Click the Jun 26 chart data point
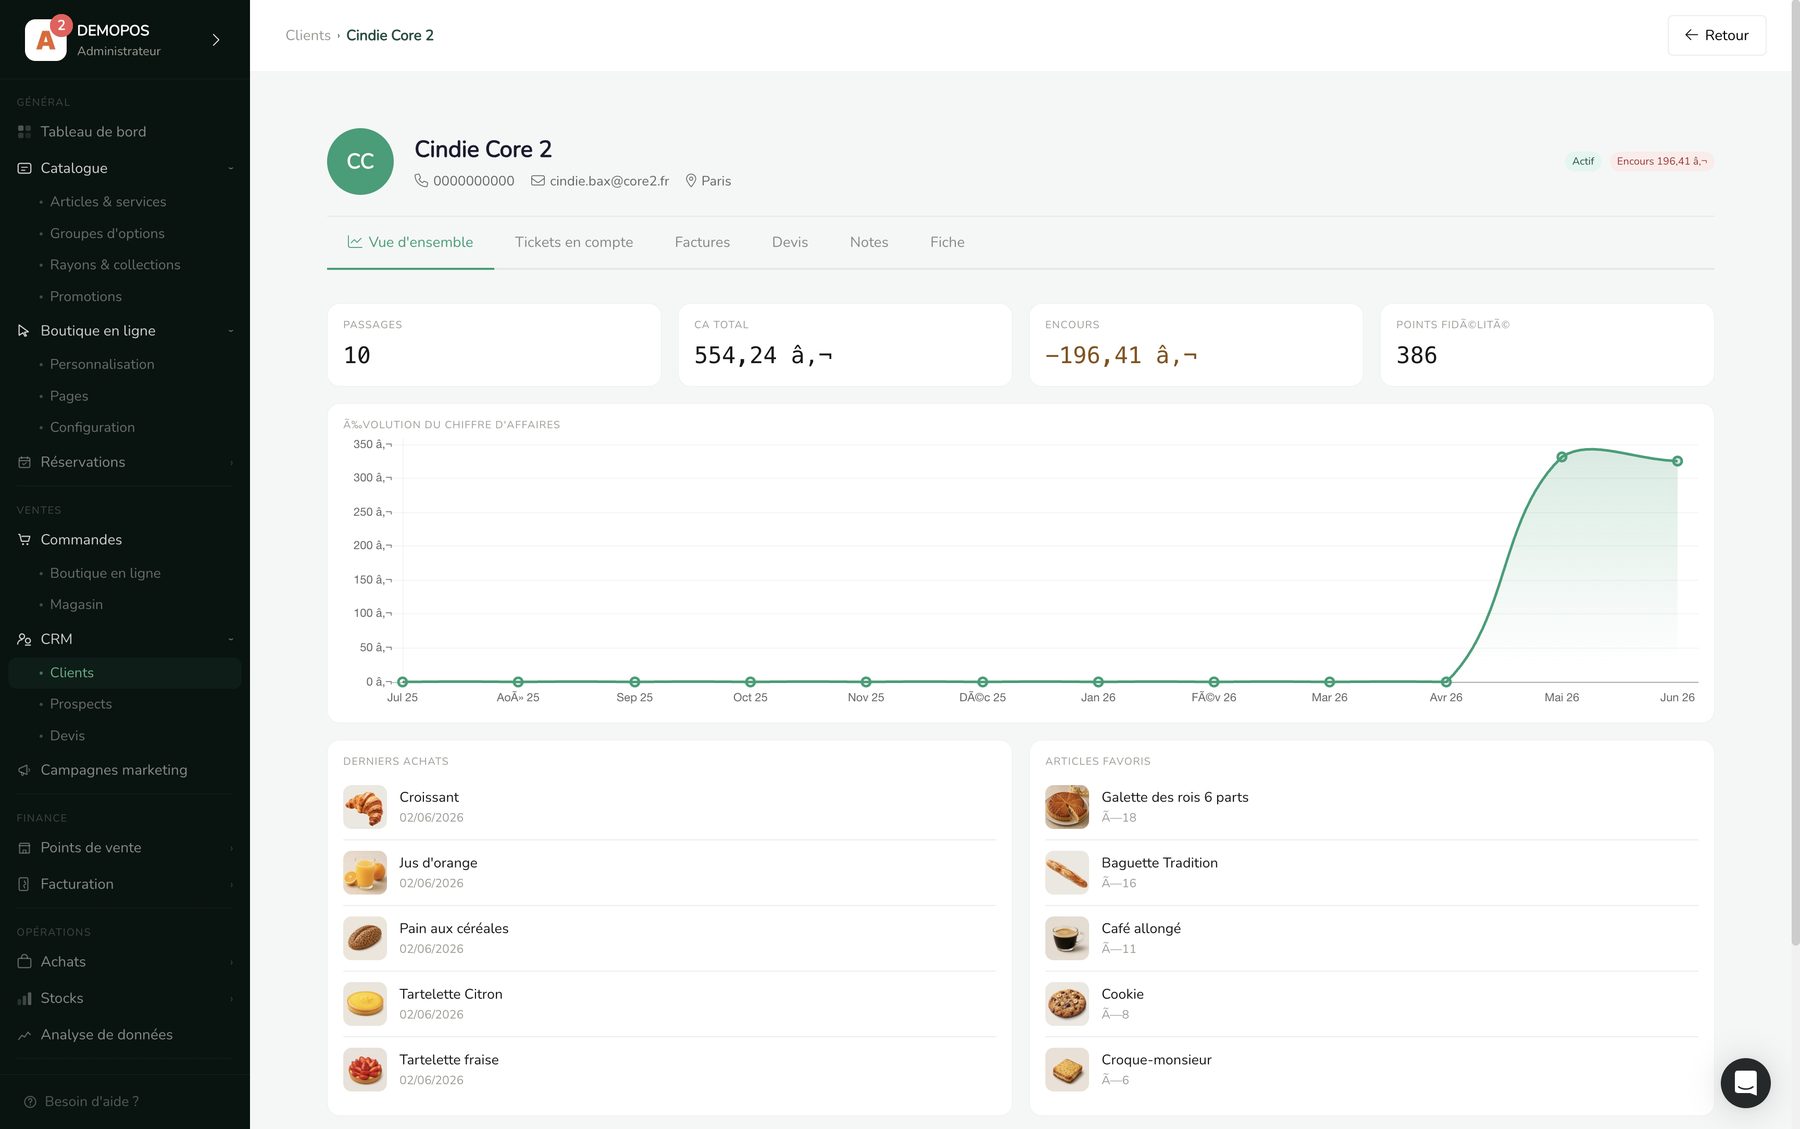The image size is (1800, 1129). coord(1677,461)
